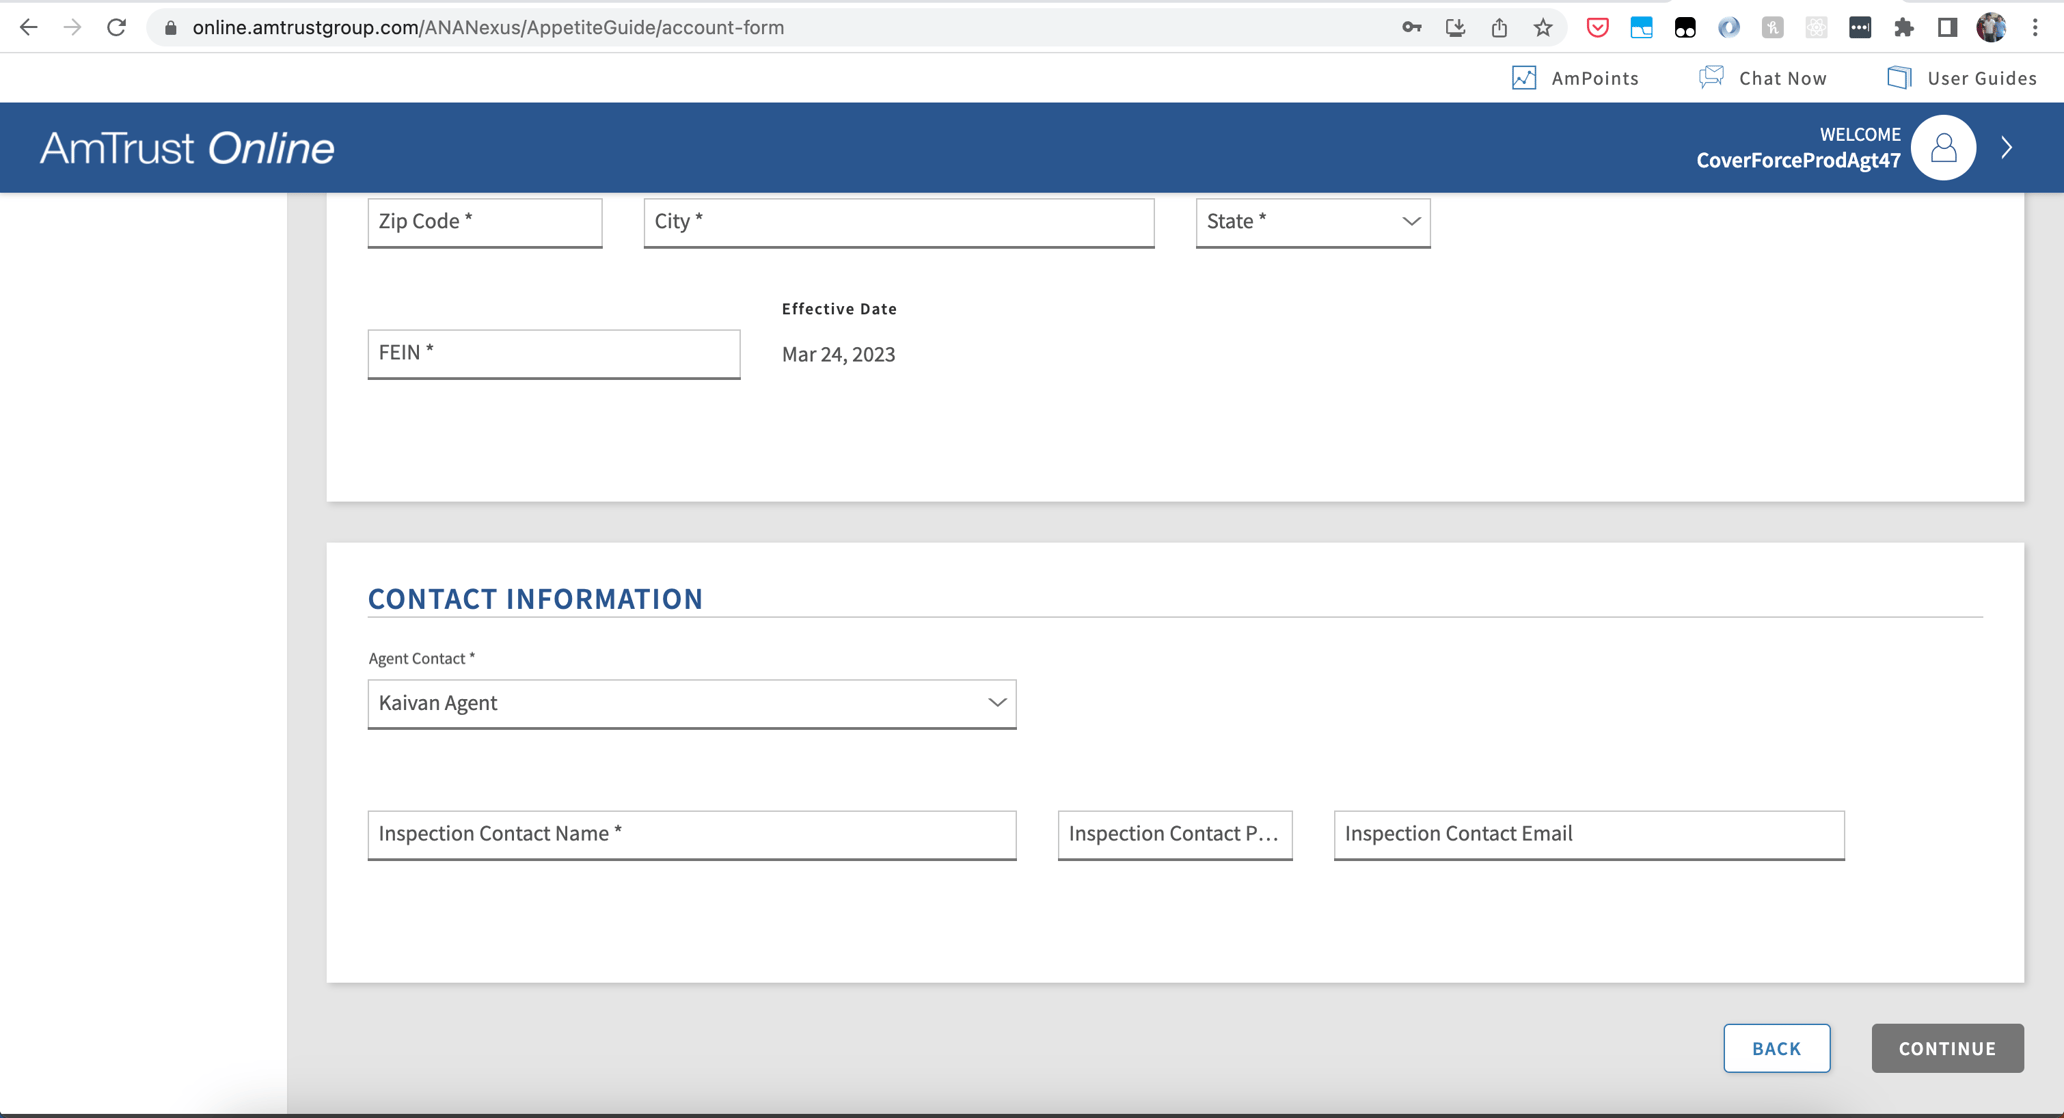This screenshot has height=1118, width=2064.
Task: Share the page using the share icon
Action: pos(1499,27)
